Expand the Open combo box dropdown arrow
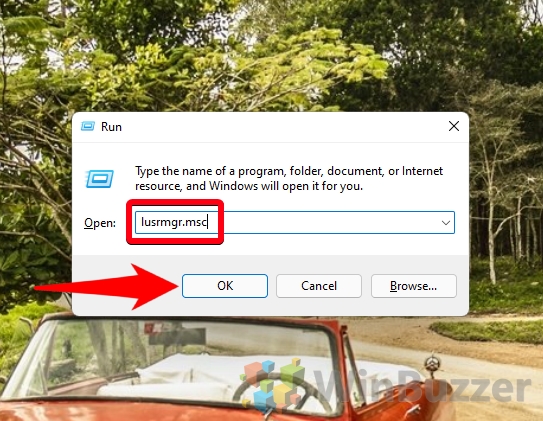 point(446,223)
